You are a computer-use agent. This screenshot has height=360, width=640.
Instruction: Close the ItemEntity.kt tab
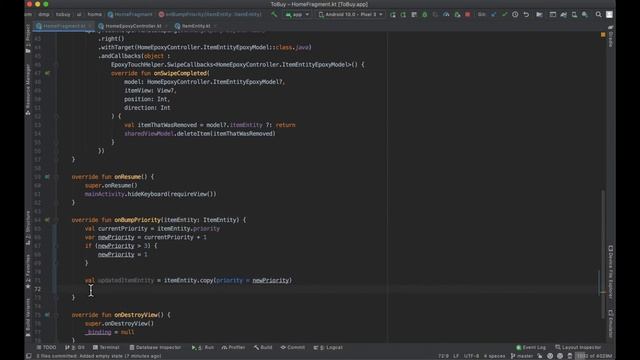[x=215, y=26]
